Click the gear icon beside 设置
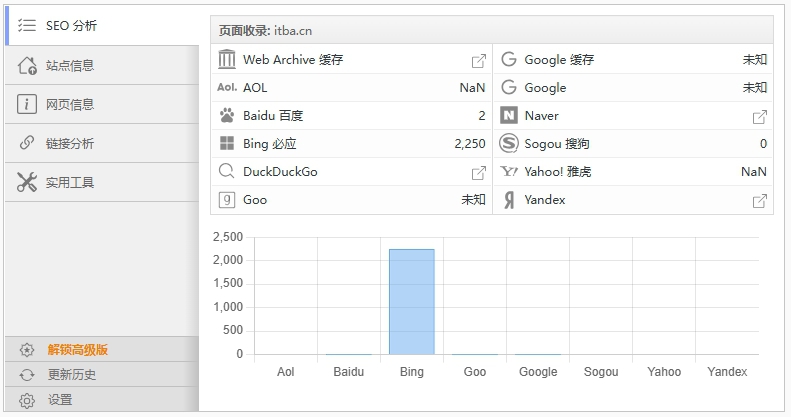Image resolution: width=791 pixels, height=417 pixels. tap(27, 400)
